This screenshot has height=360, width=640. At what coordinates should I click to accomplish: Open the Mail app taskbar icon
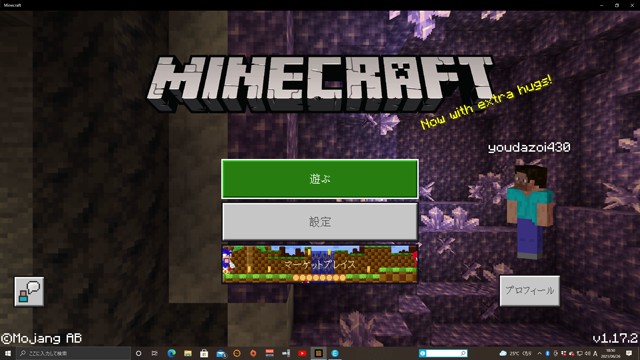[x=221, y=353]
